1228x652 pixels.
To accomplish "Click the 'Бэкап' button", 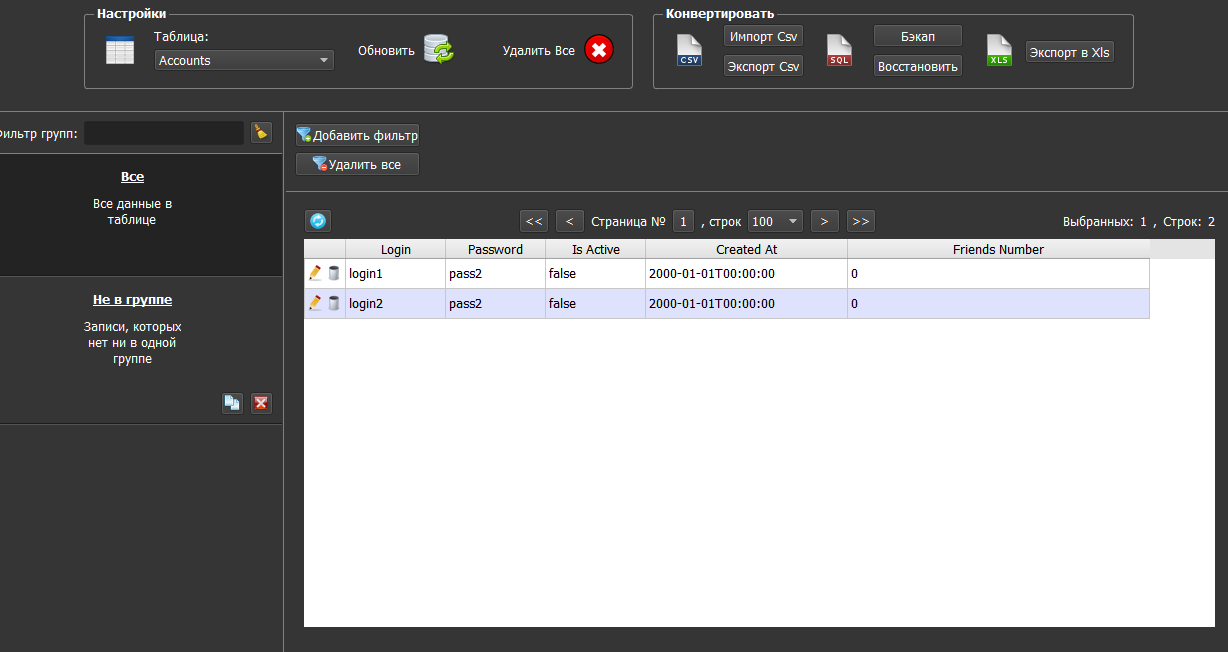I will [917, 36].
